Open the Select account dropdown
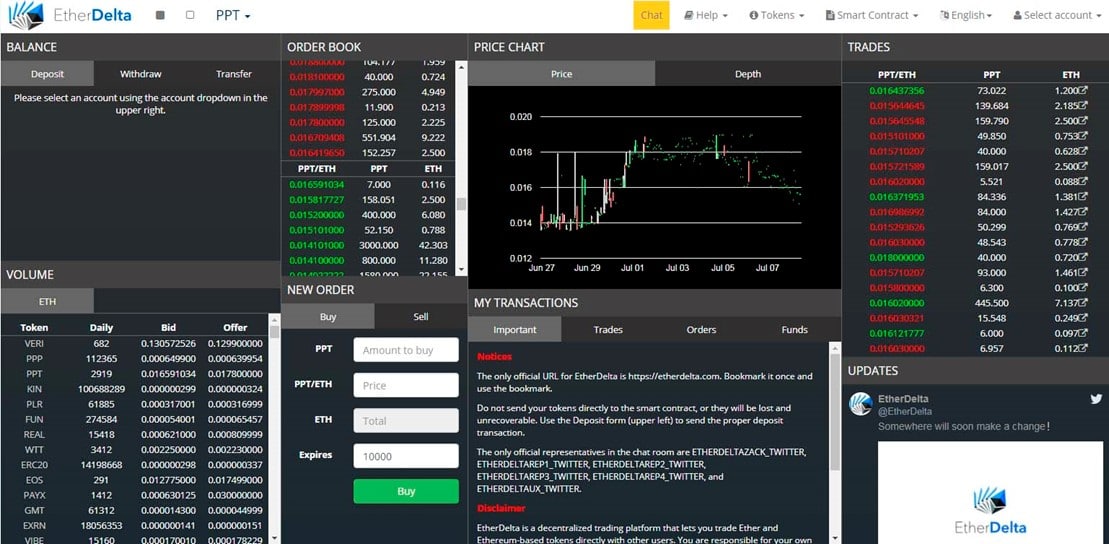 tap(1057, 15)
